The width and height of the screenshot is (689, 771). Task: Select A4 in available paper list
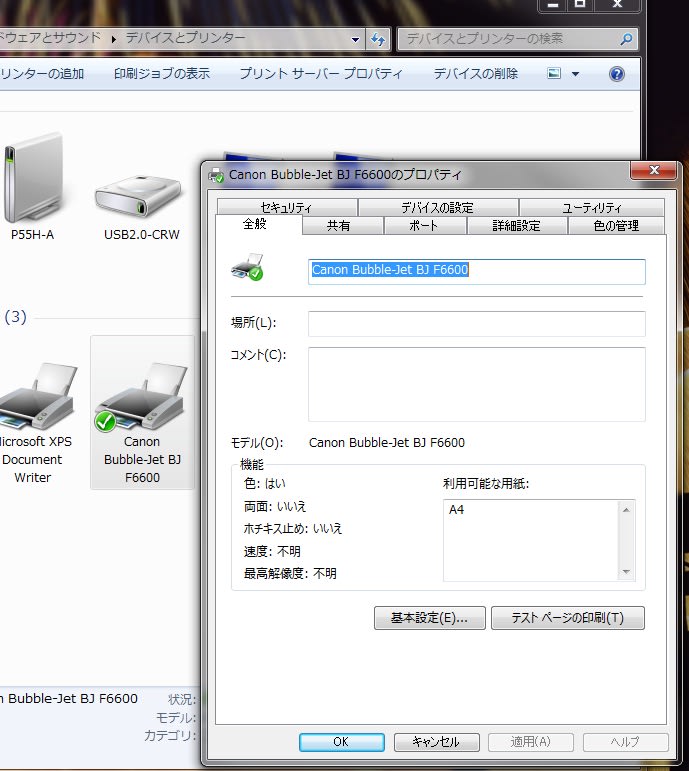coord(456,509)
